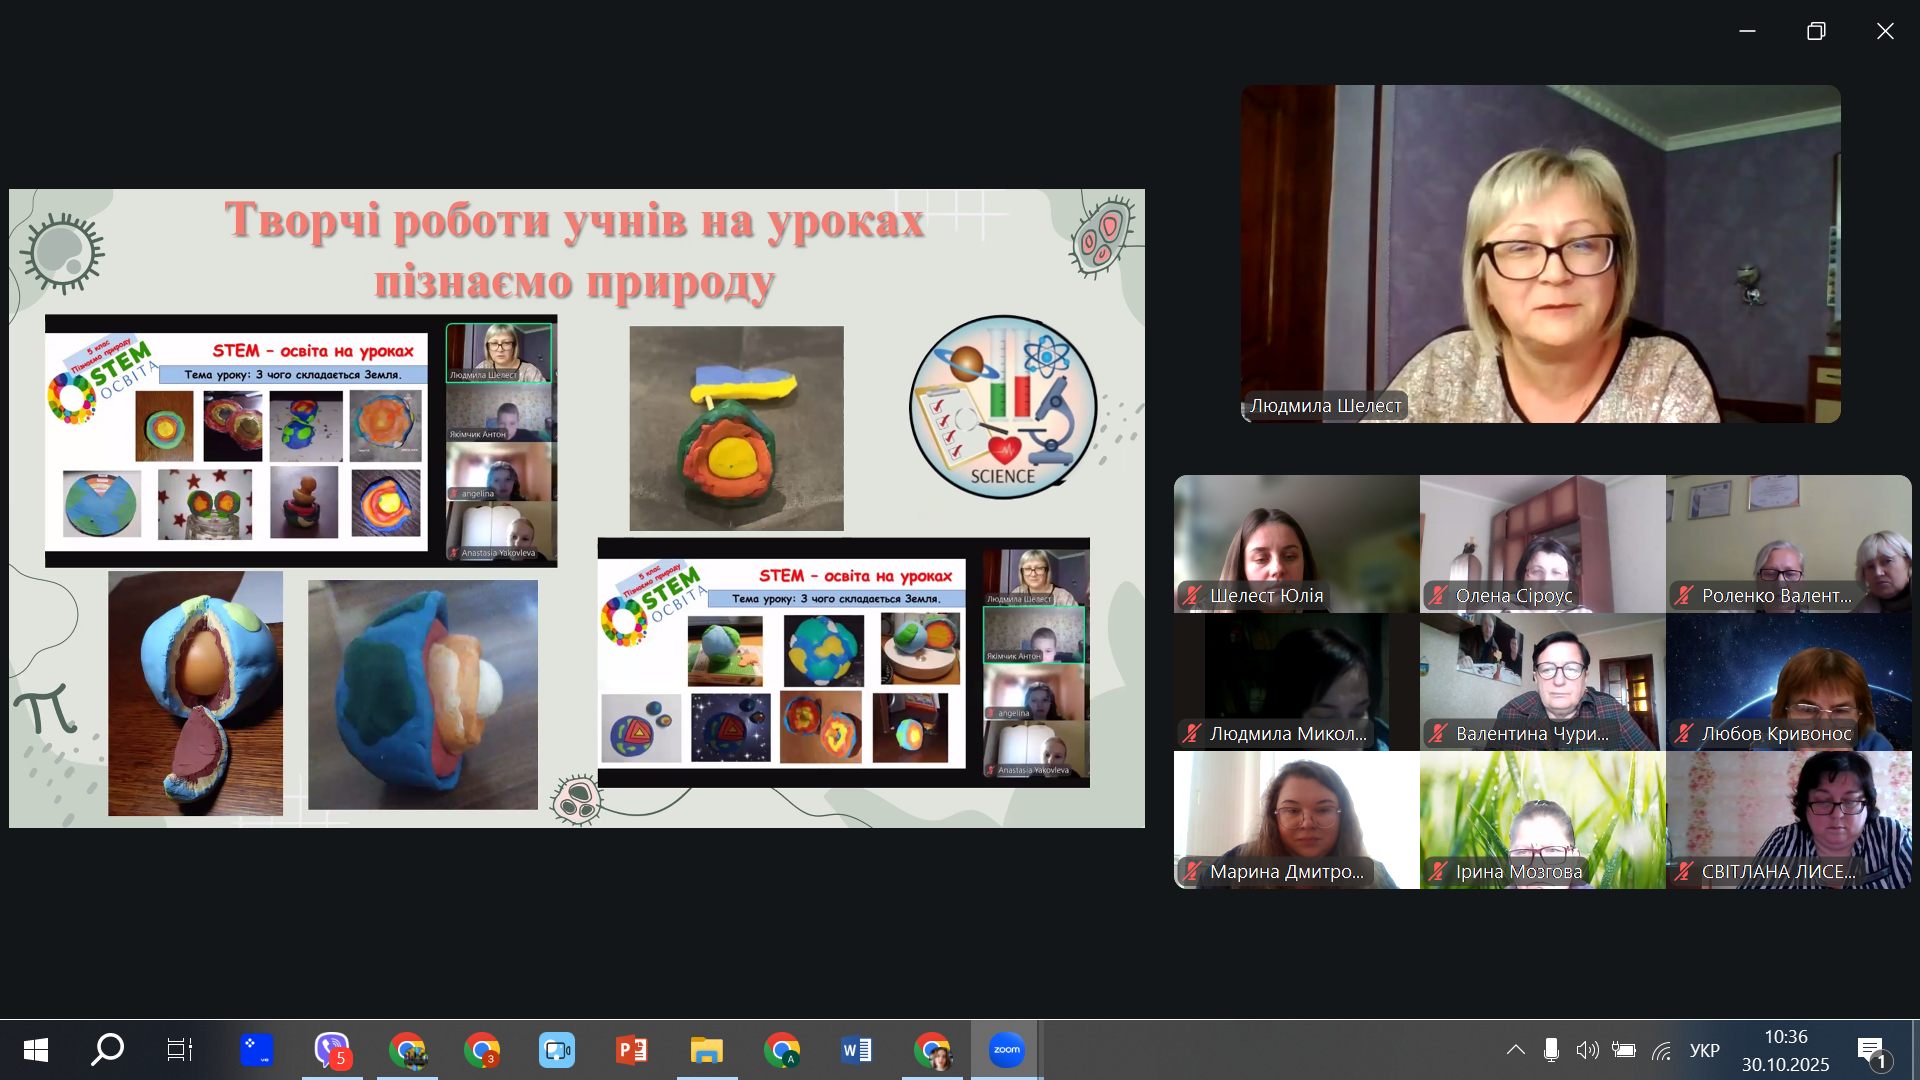Open the notification center icon
This screenshot has width=1920, height=1080.
pos(1872,1050)
